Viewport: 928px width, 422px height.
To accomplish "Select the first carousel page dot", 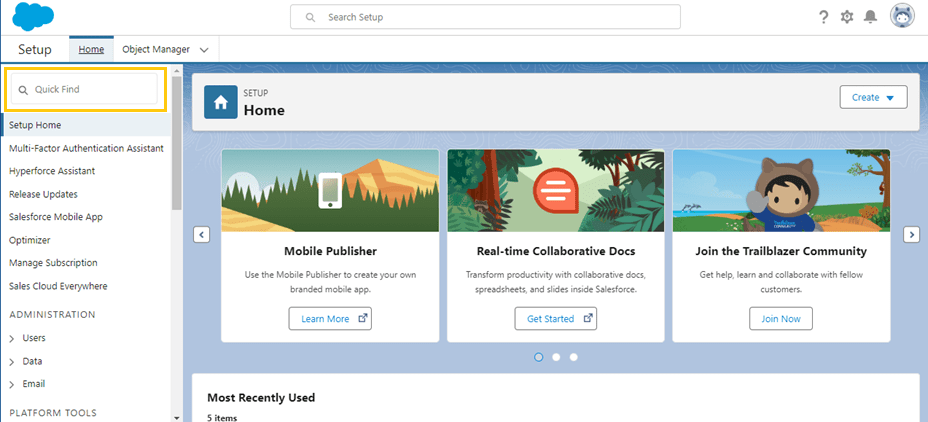I will tap(539, 357).
